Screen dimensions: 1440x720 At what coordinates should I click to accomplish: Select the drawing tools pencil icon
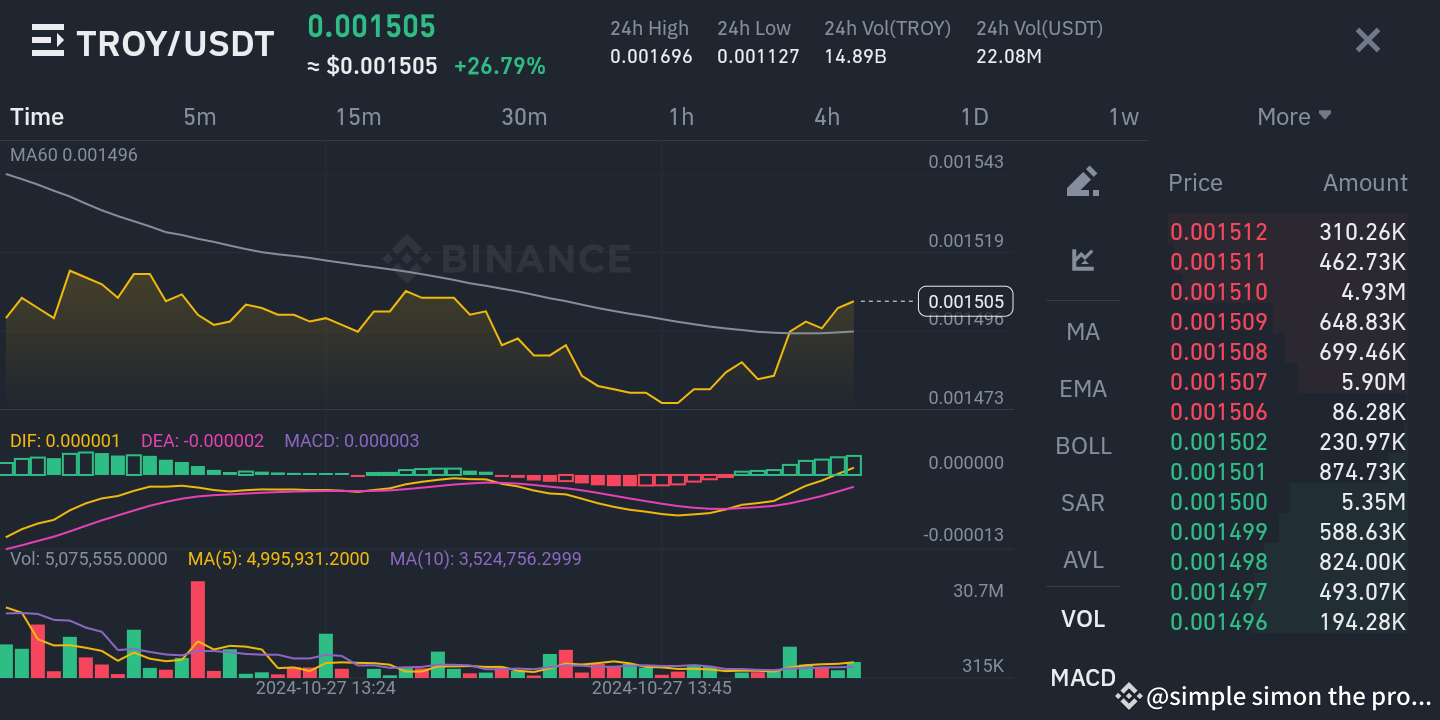[x=1083, y=182]
